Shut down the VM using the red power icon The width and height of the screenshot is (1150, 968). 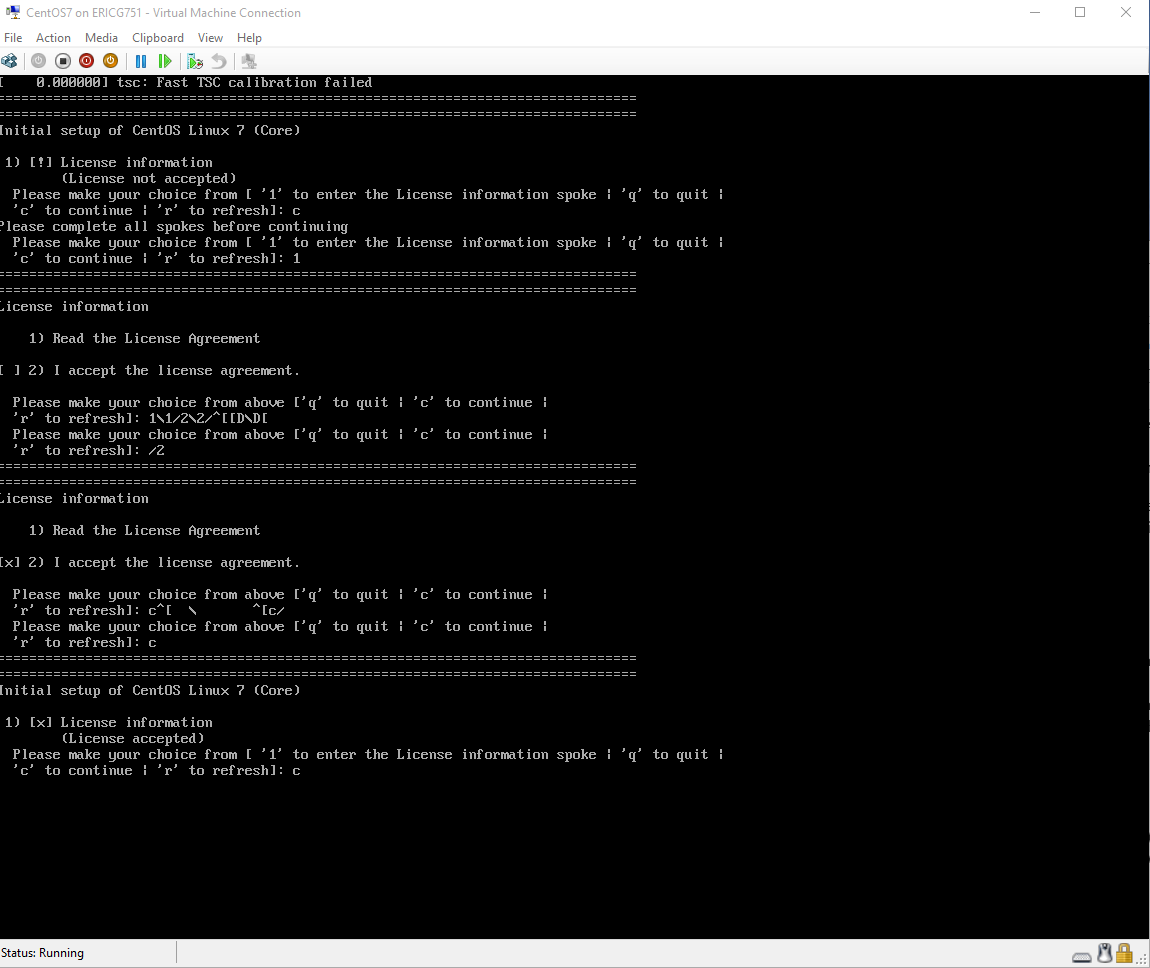point(87,61)
